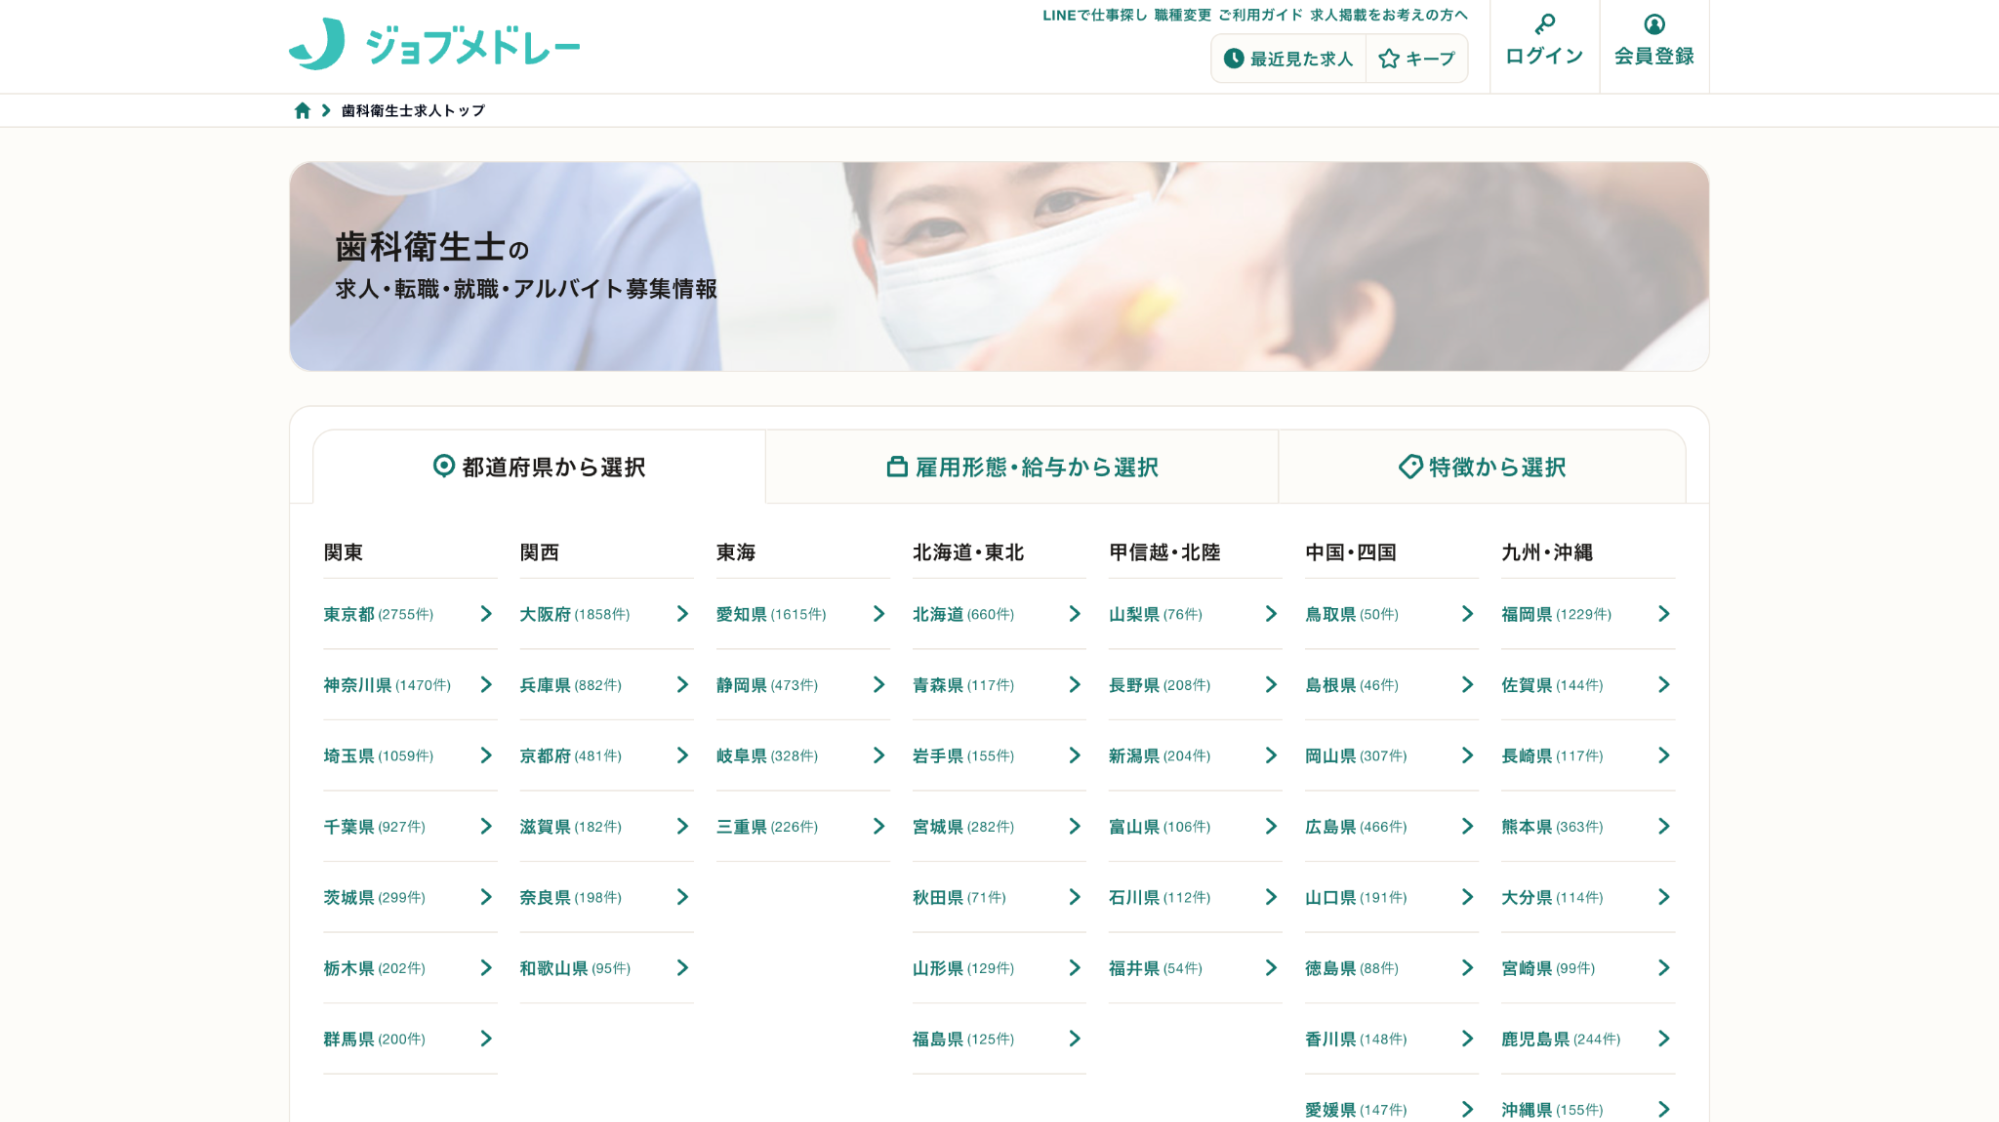
Task: Click the person icon above 会員登録
Action: [1654, 25]
